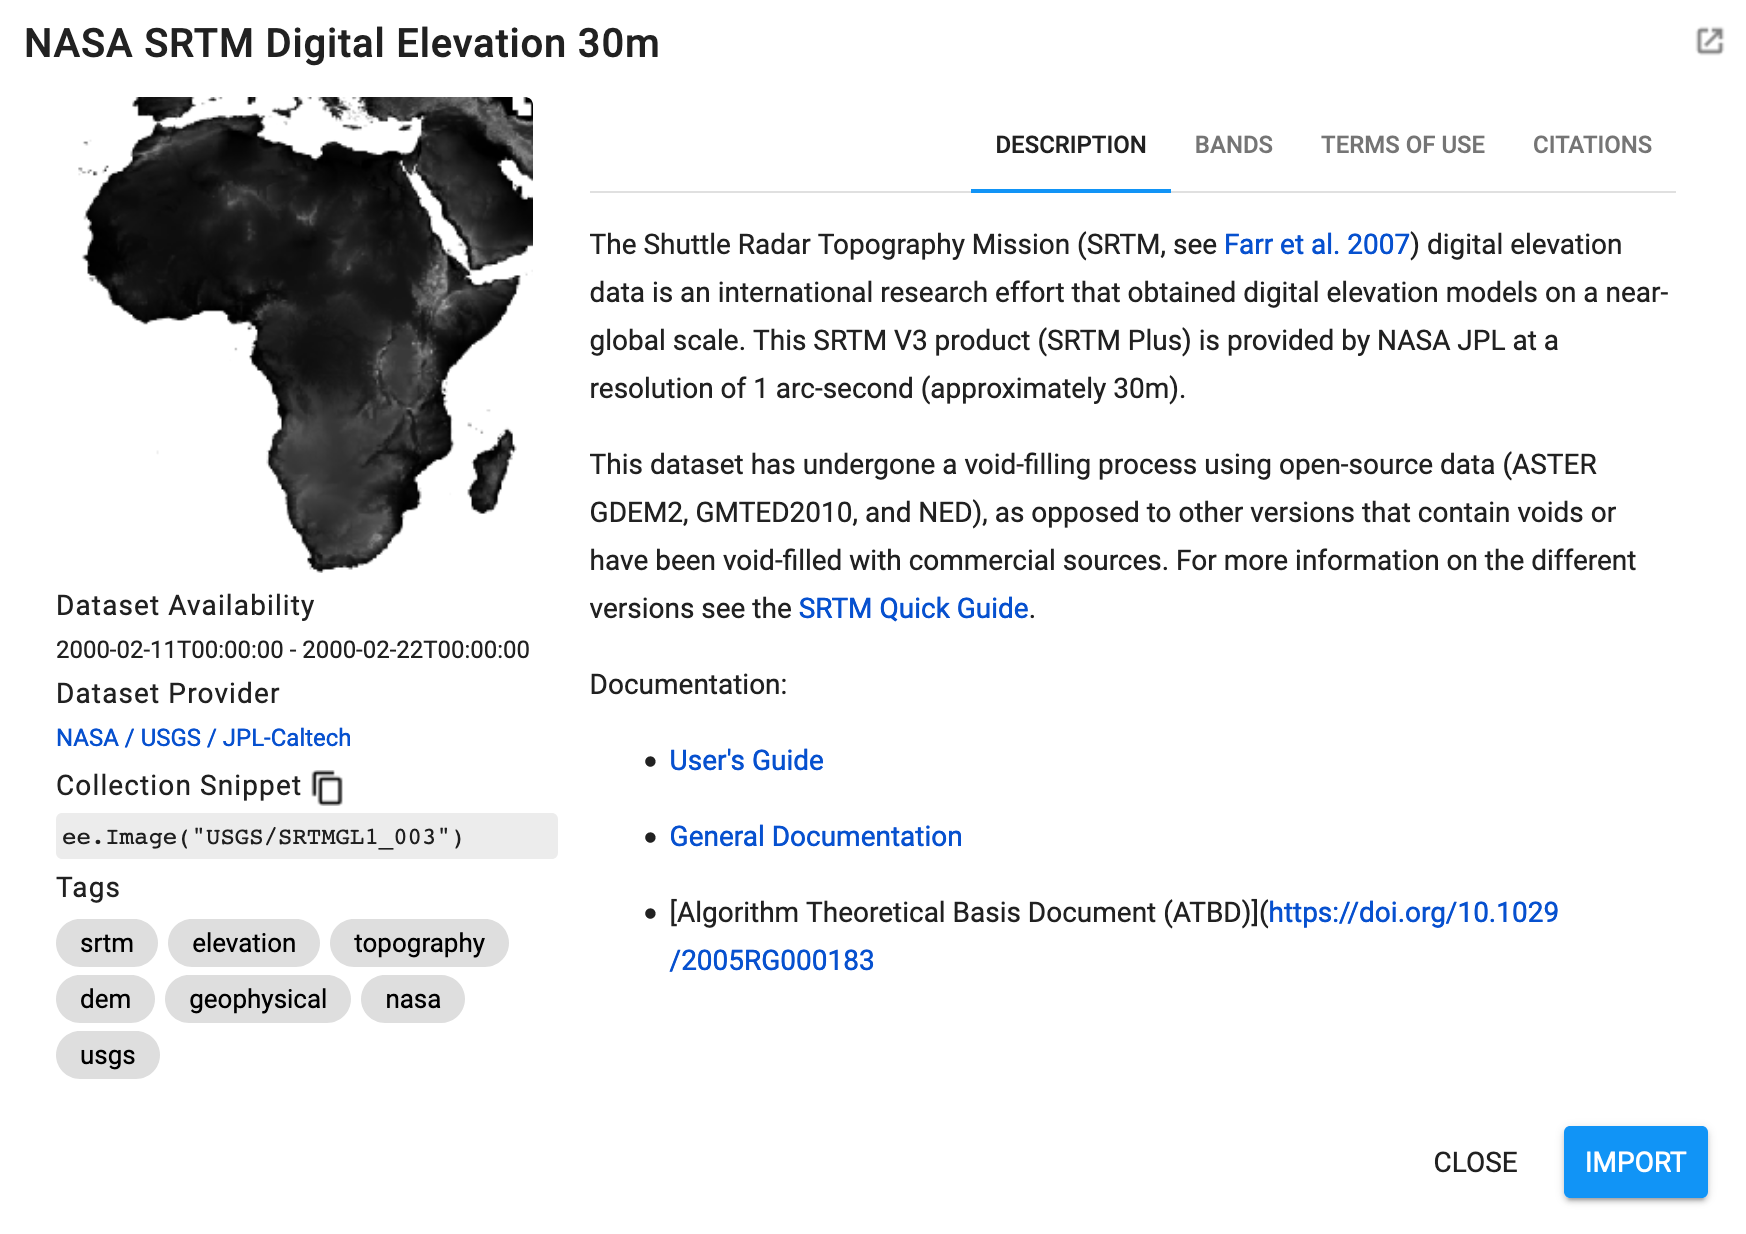Viewport: 1746px width, 1234px height.
Task: Click the srtm tag chip
Action: pos(107,944)
